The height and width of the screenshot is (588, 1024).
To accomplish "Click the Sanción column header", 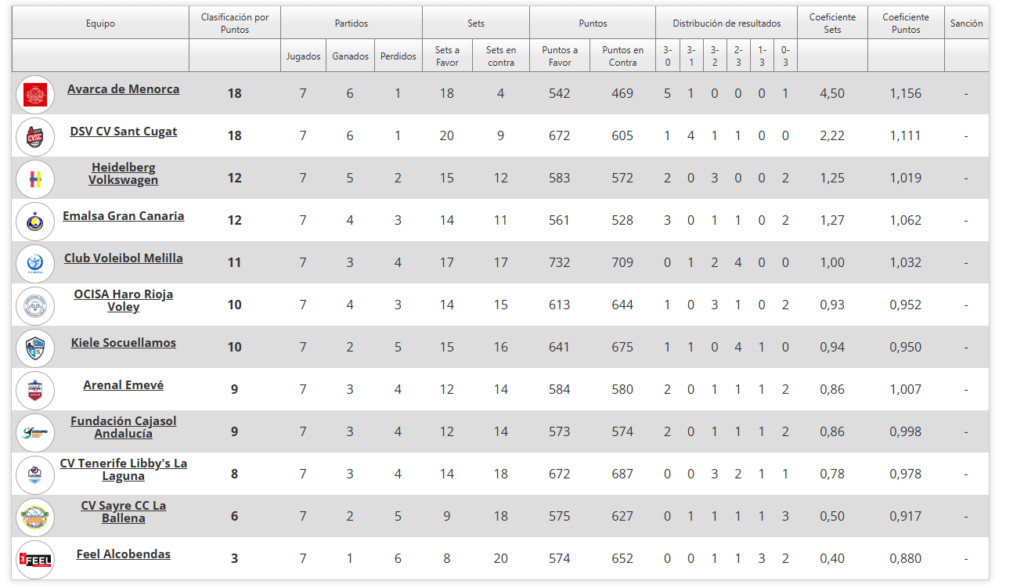I will tap(966, 23).
